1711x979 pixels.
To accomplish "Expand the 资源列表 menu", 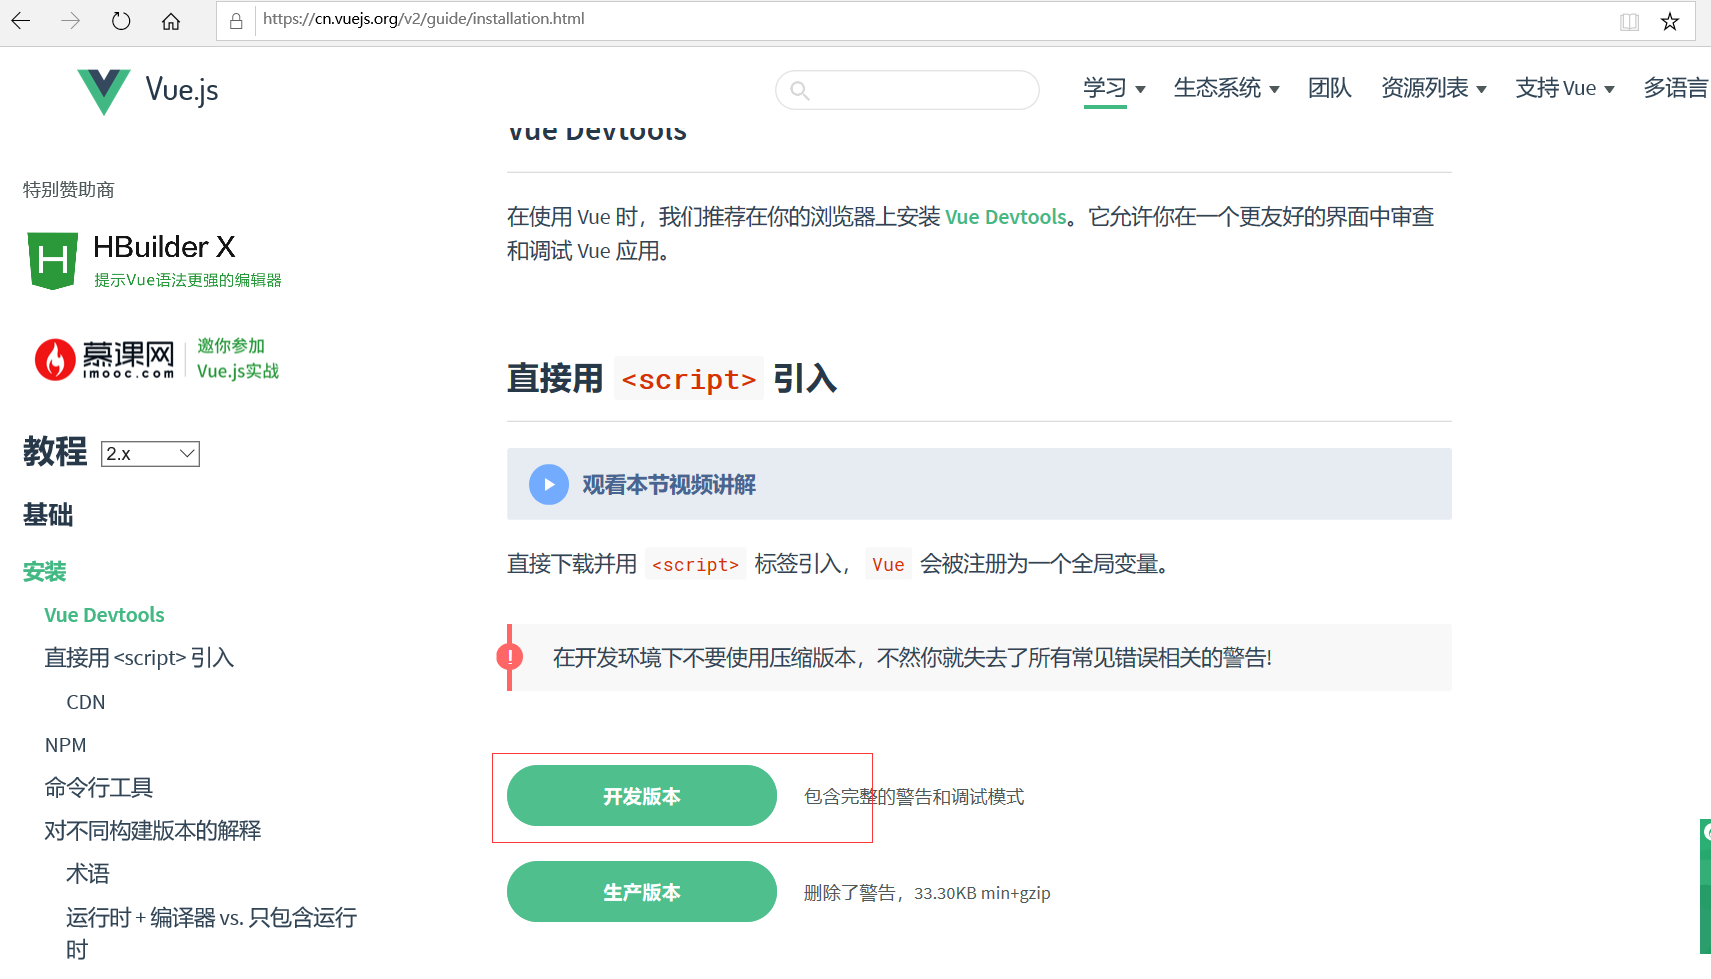I will (1433, 89).
